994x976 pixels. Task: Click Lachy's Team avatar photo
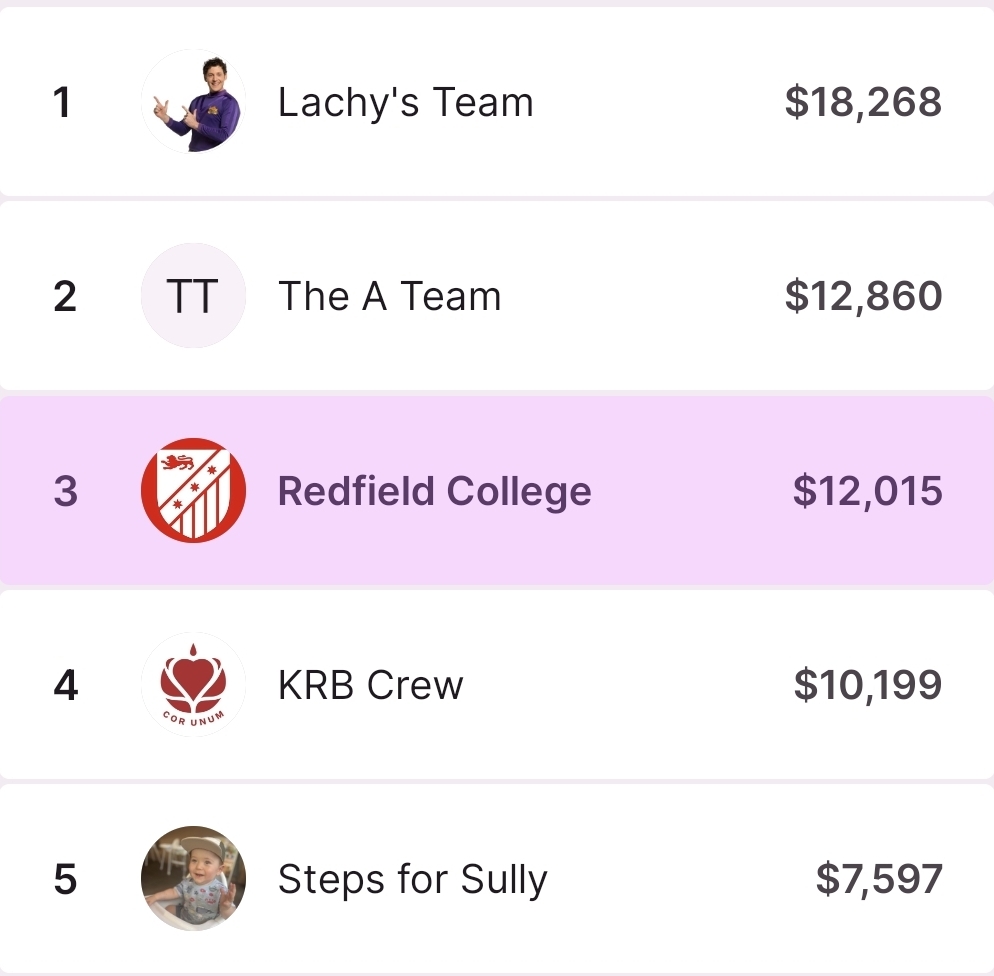(193, 102)
